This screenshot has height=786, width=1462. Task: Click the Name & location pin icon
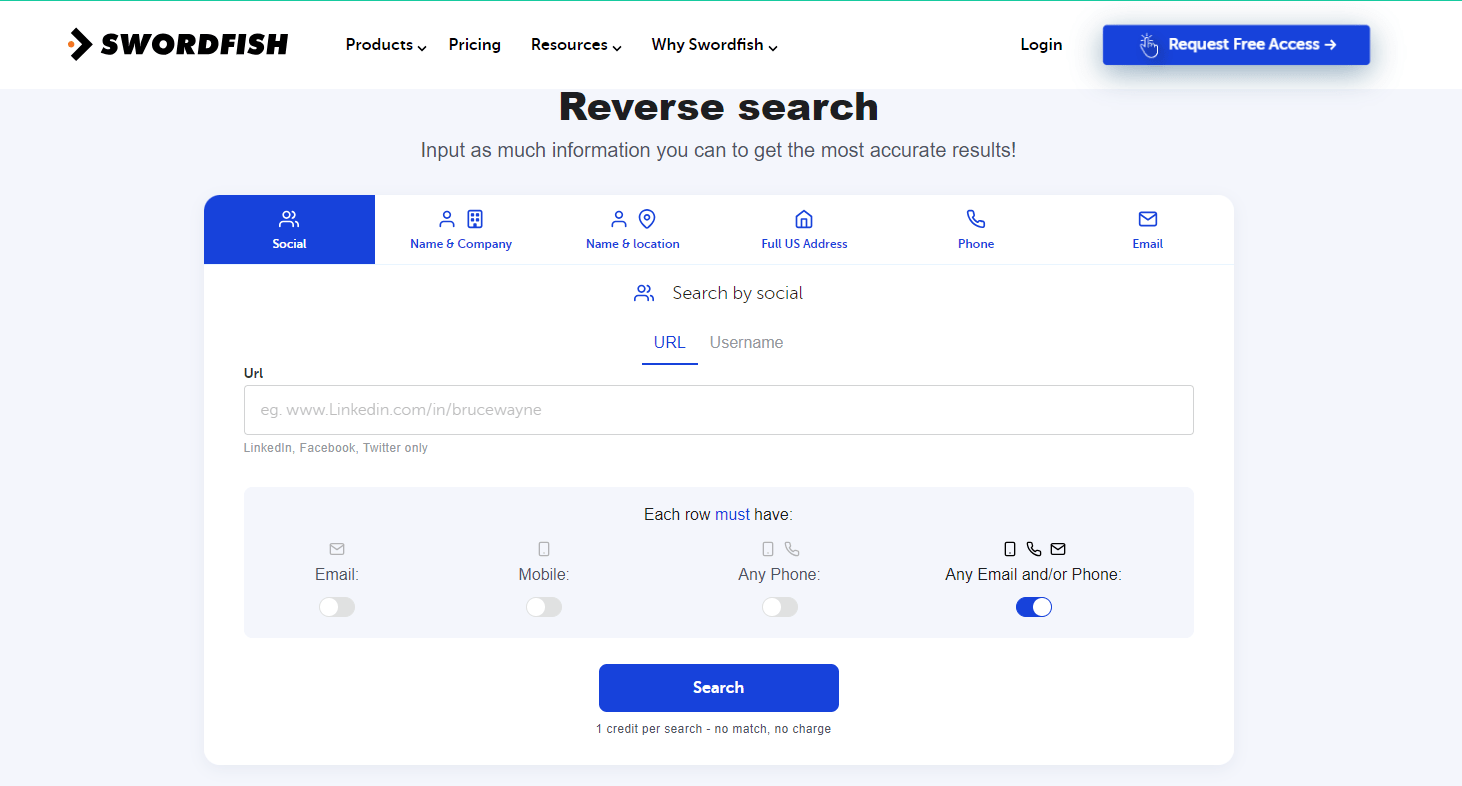[x=647, y=219]
